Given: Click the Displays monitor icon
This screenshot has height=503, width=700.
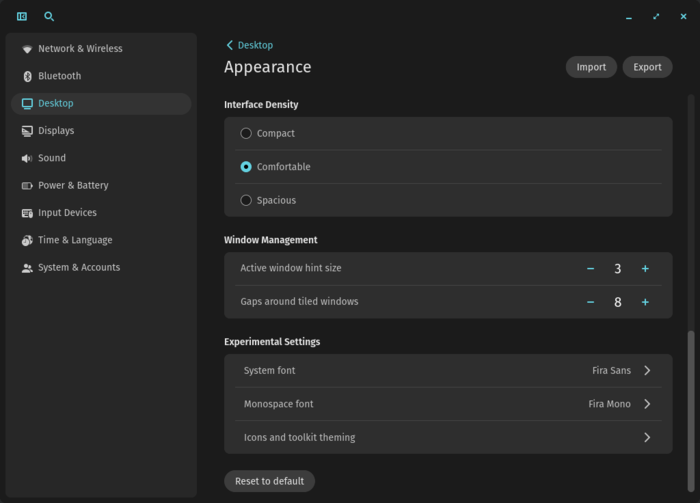Looking at the screenshot, I should 27,131.
